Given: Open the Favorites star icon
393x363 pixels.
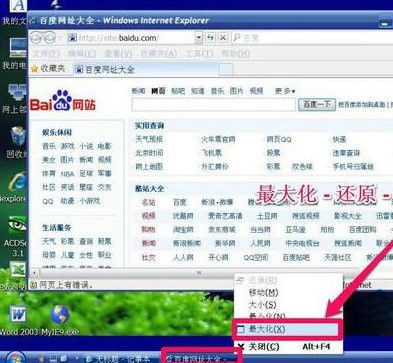Looking at the screenshot, I should tap(34, 69).
